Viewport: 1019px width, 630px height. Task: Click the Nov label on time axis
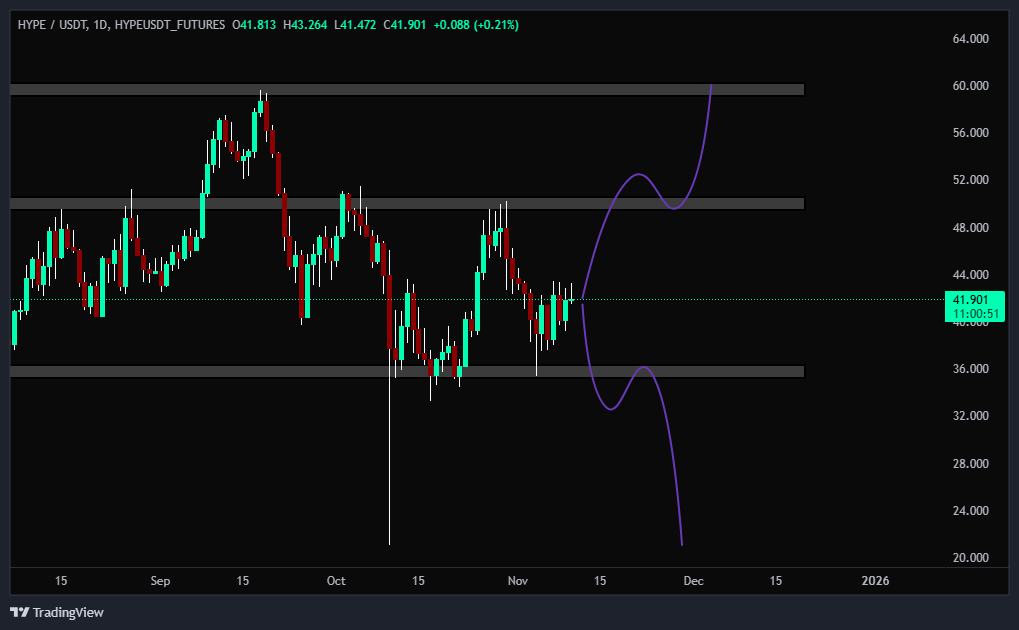[x=518, y=581]
